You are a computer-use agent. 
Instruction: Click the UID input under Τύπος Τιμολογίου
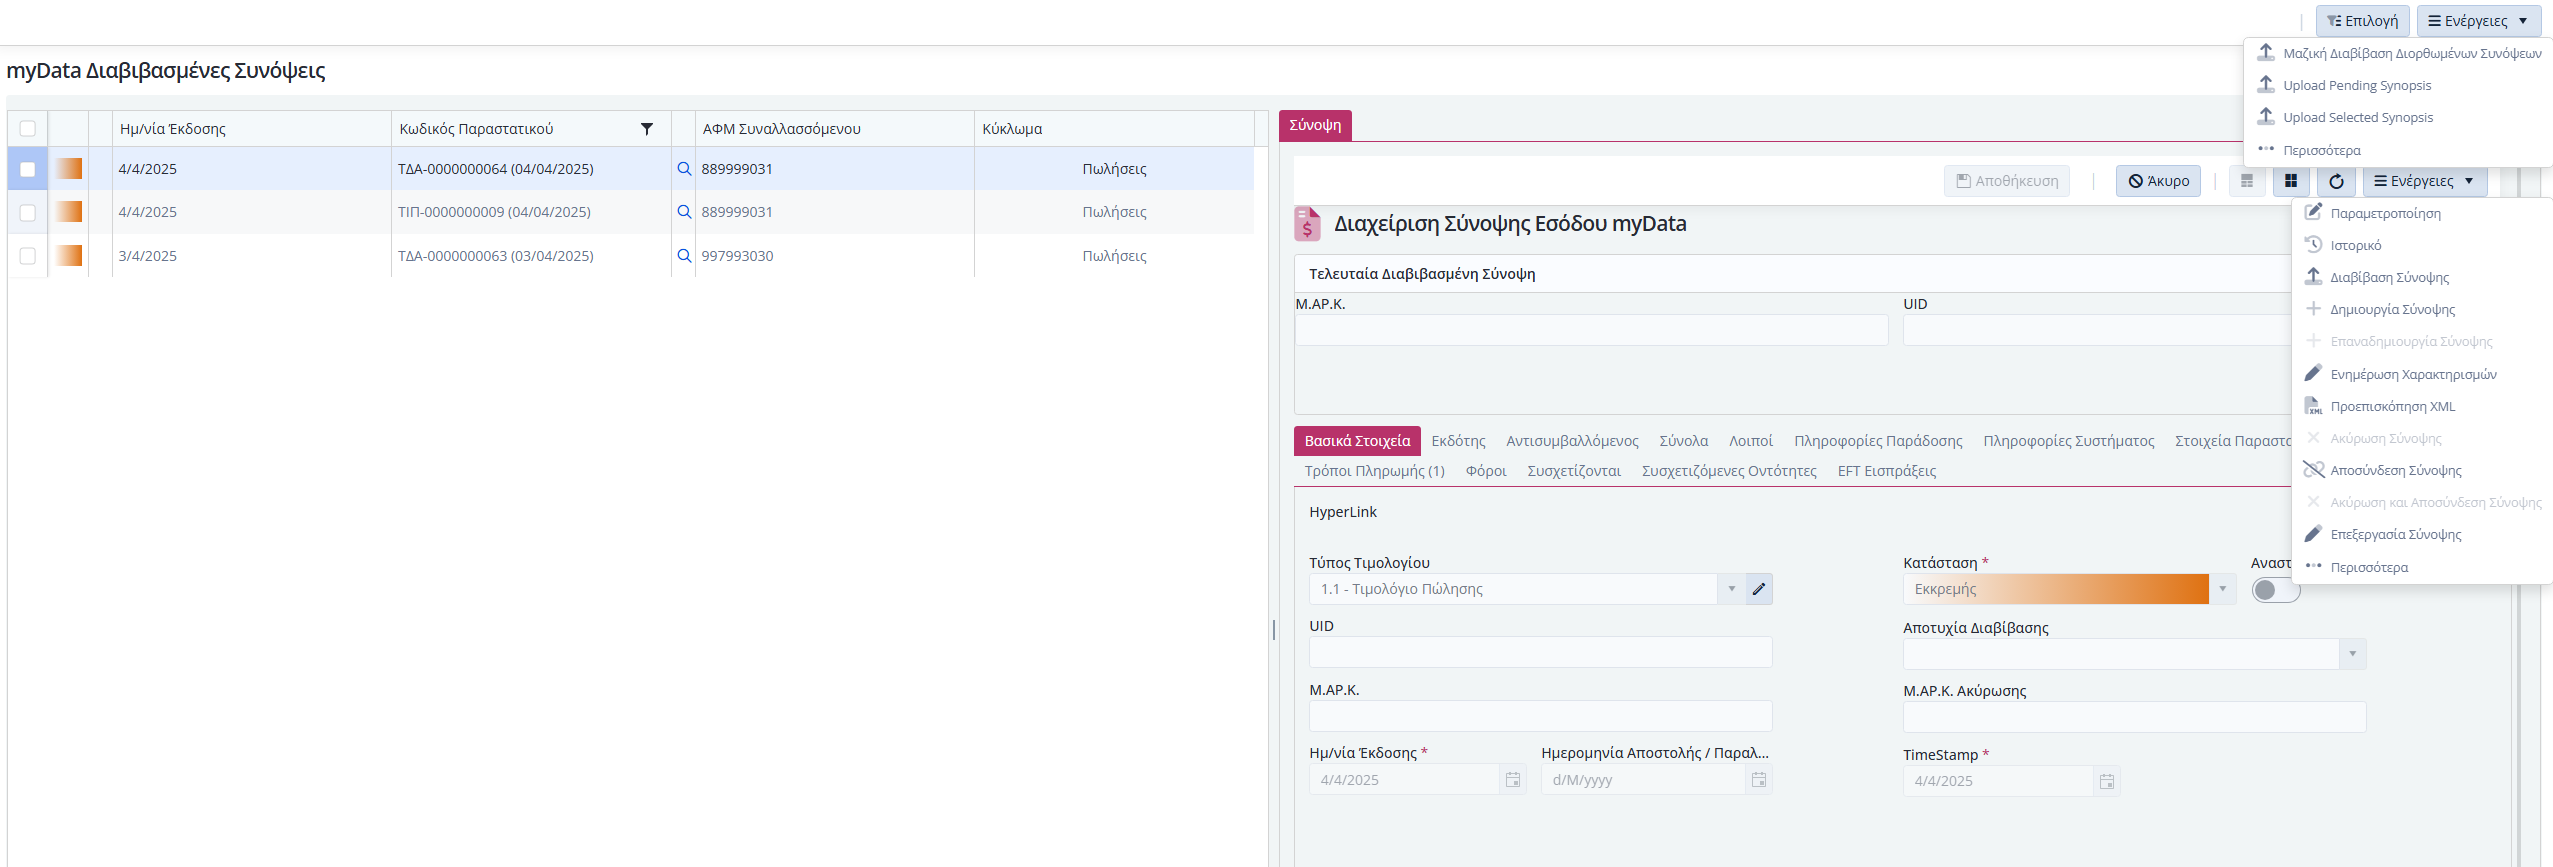1540,652
